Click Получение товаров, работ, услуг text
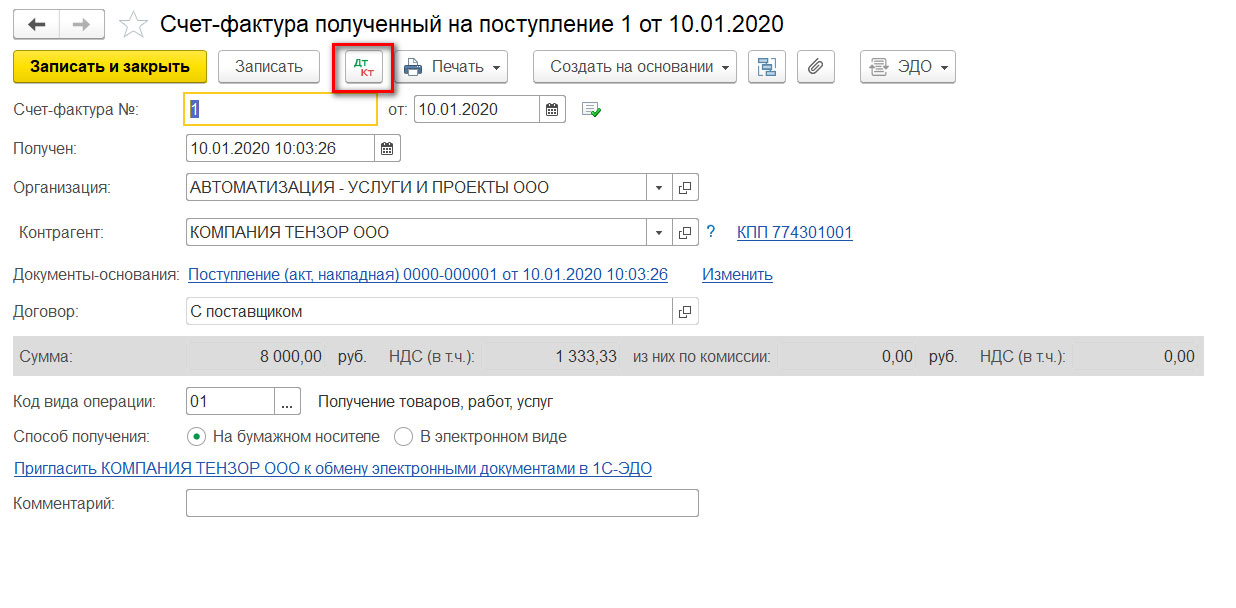Image resolution: width=1236 pixels, height=608 pixels. (436, 402)
